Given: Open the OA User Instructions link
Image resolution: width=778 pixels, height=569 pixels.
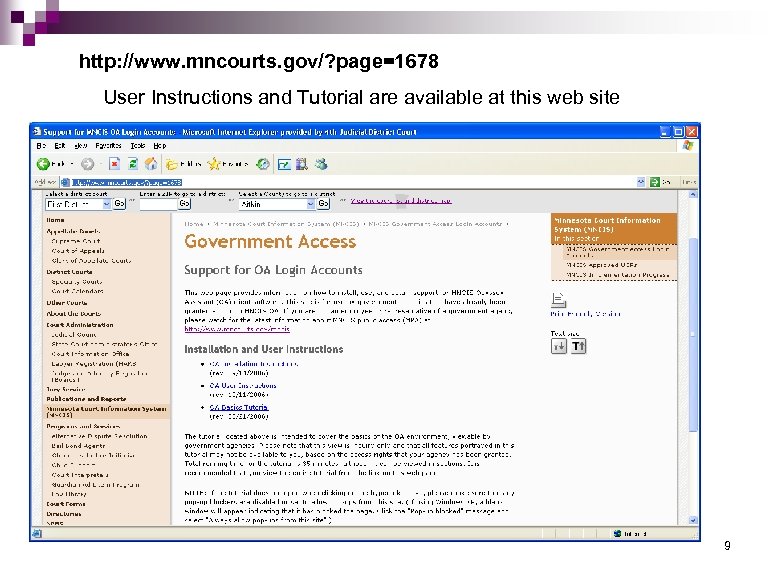Looking at the screenshot, I should (243, 385).
